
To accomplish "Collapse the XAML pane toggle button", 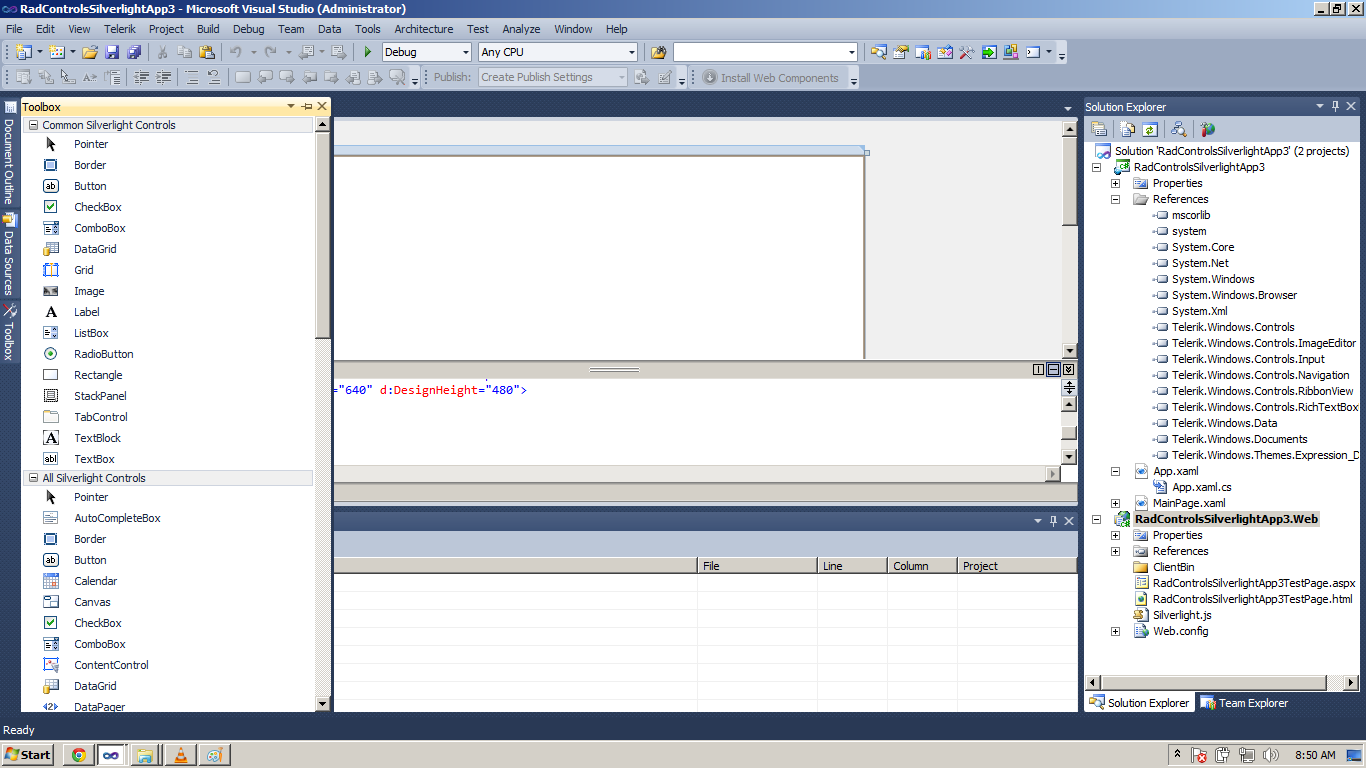I will pyautogui.click(x=1068, y=370).
